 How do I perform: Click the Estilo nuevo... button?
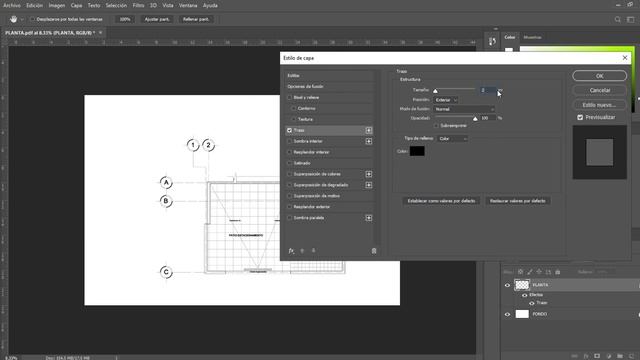point(600,105)
